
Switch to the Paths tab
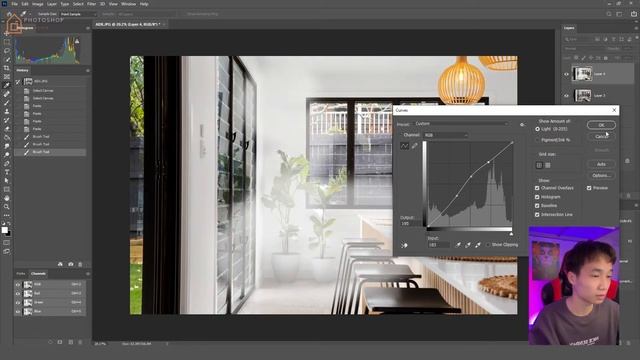[21, 274]
